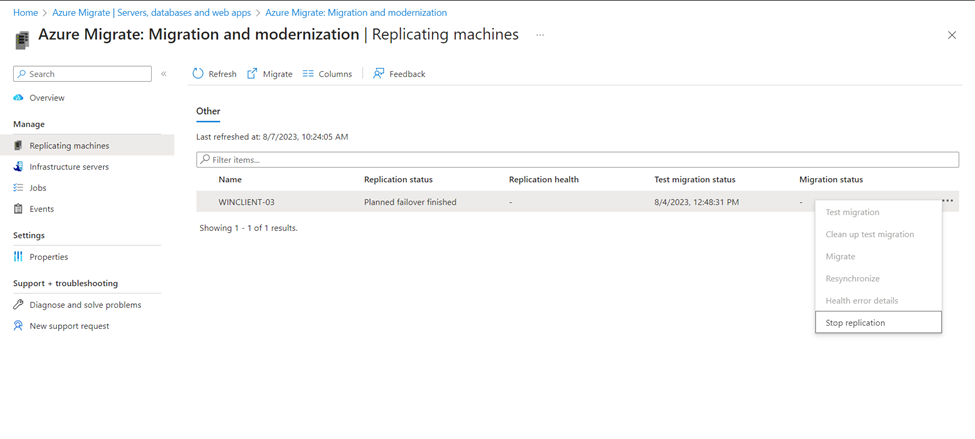Close the Replicating machines blade
This screenshot has width=975, height=439.
[951, 35]
